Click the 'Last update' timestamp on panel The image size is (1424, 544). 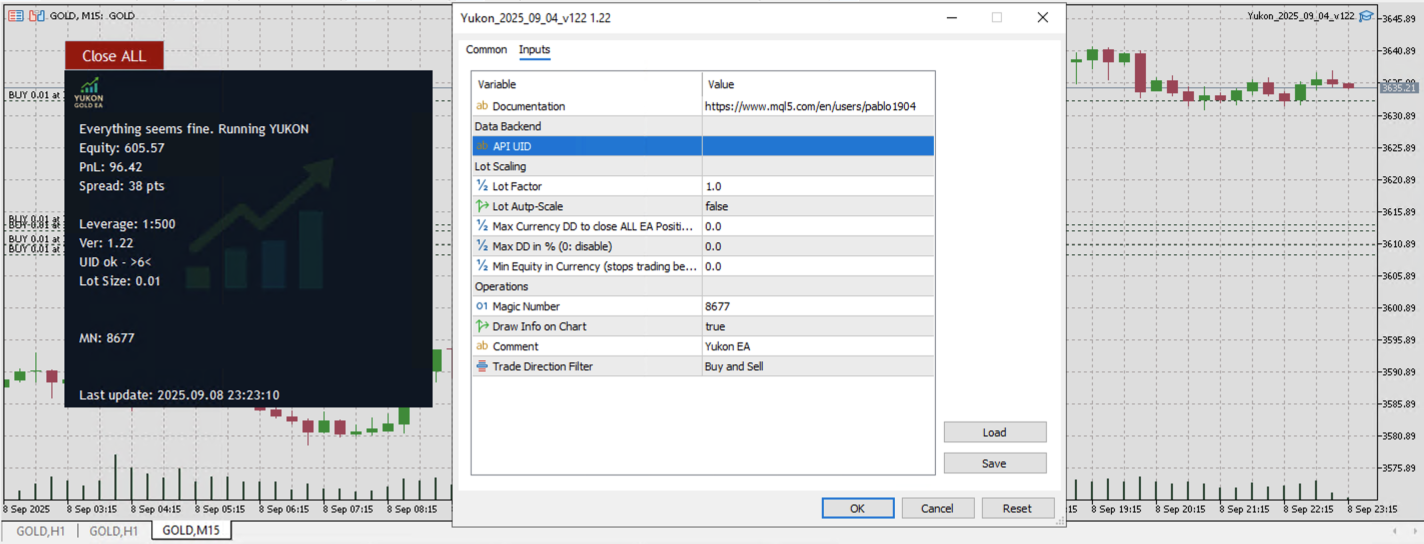coord(179,395)
